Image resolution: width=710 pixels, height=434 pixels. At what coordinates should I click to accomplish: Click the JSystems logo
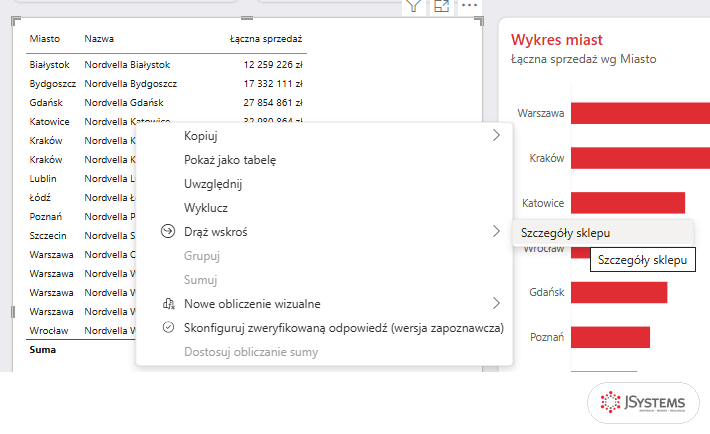pos(643,402)
